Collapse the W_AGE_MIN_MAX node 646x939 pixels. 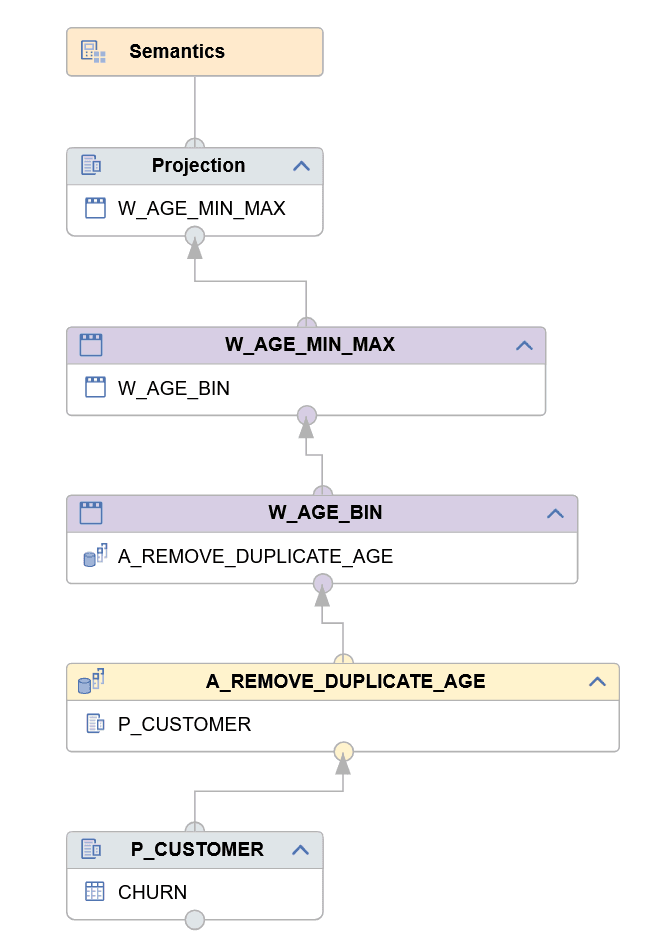pyautogui.click(x=524, y=346)
